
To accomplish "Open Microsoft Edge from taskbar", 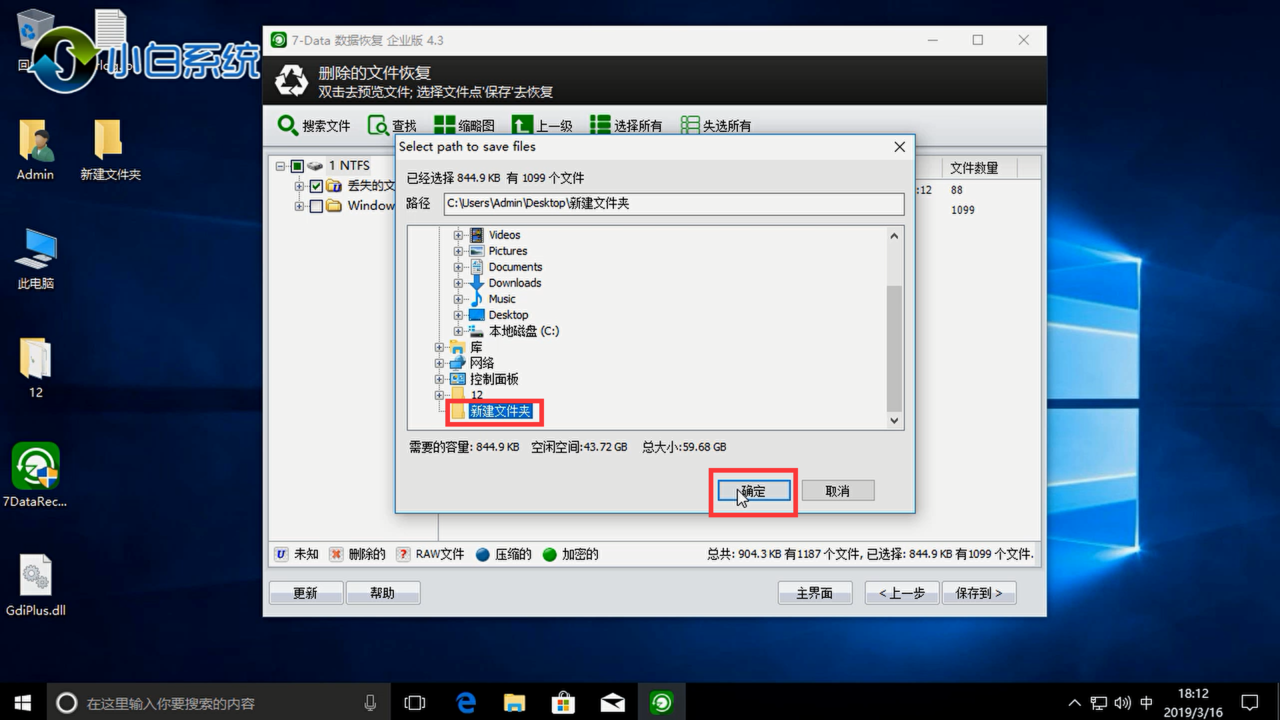I will coord(465,703).
